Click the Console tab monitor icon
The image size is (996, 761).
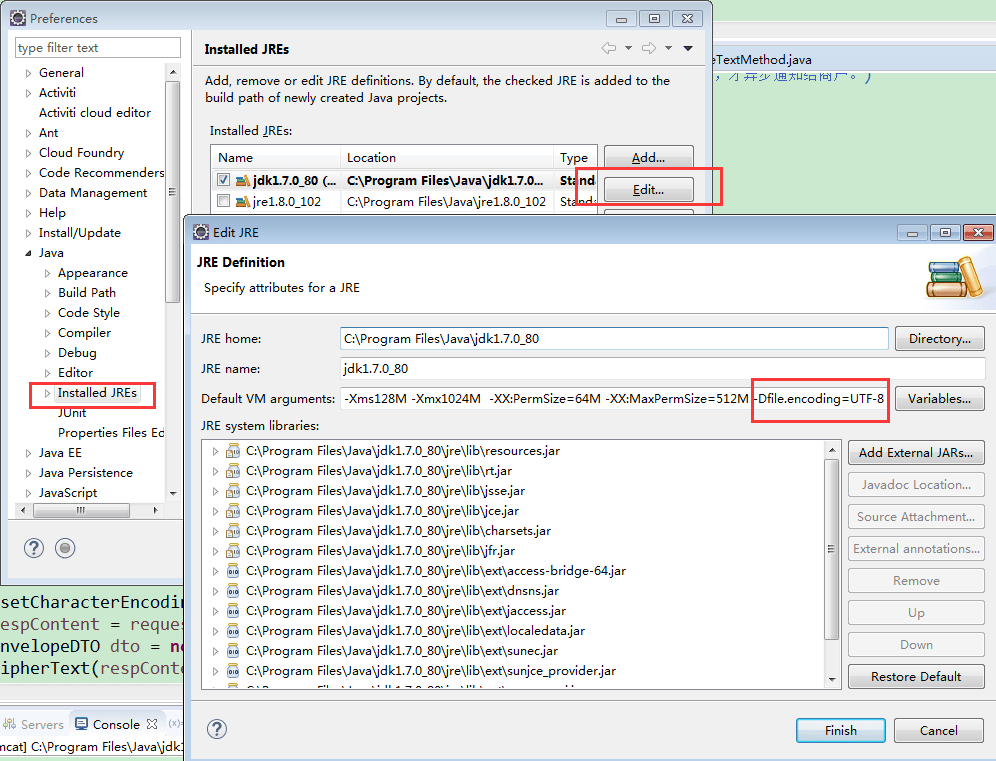click(81, 724)
